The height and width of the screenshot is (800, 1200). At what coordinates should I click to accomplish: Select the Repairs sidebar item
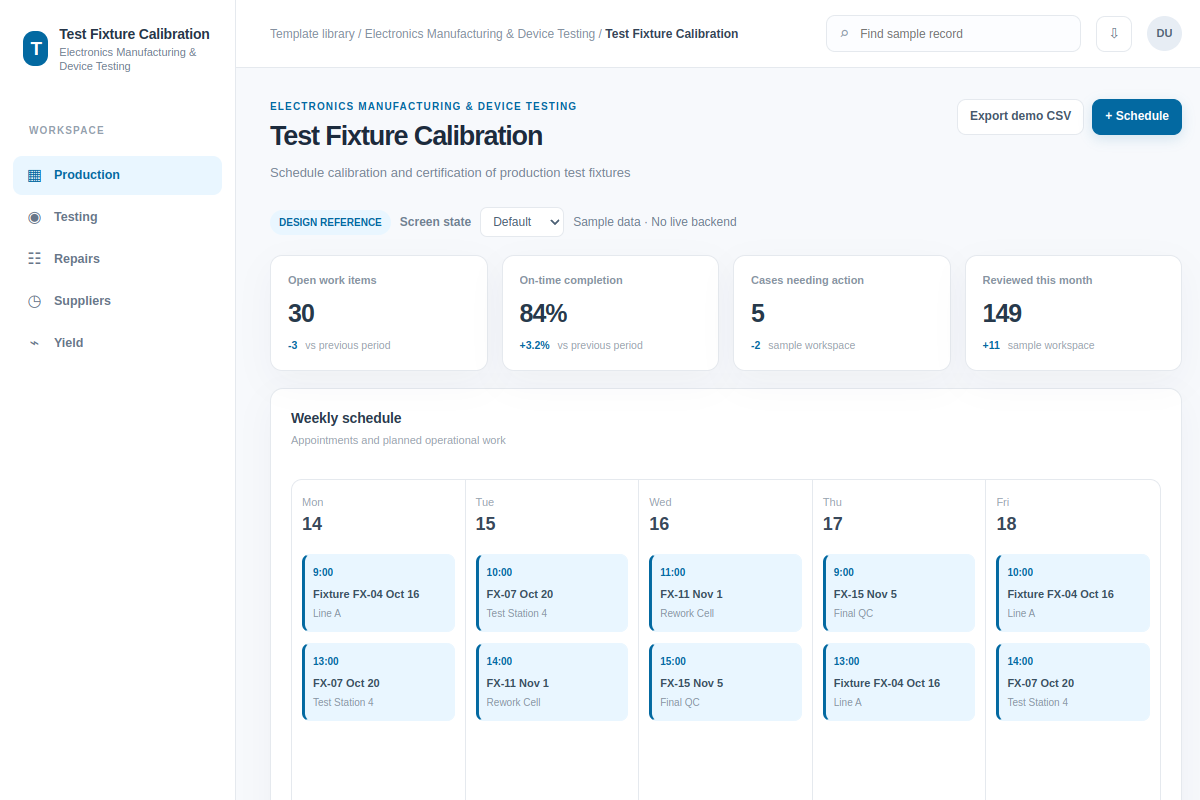click(x=117, y=259)
